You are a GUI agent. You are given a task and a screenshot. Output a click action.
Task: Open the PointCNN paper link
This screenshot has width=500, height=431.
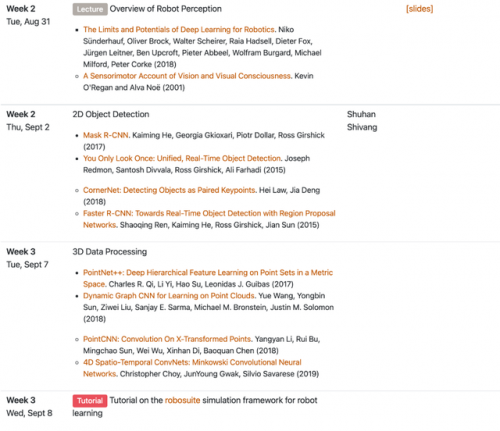pos(167,339)
